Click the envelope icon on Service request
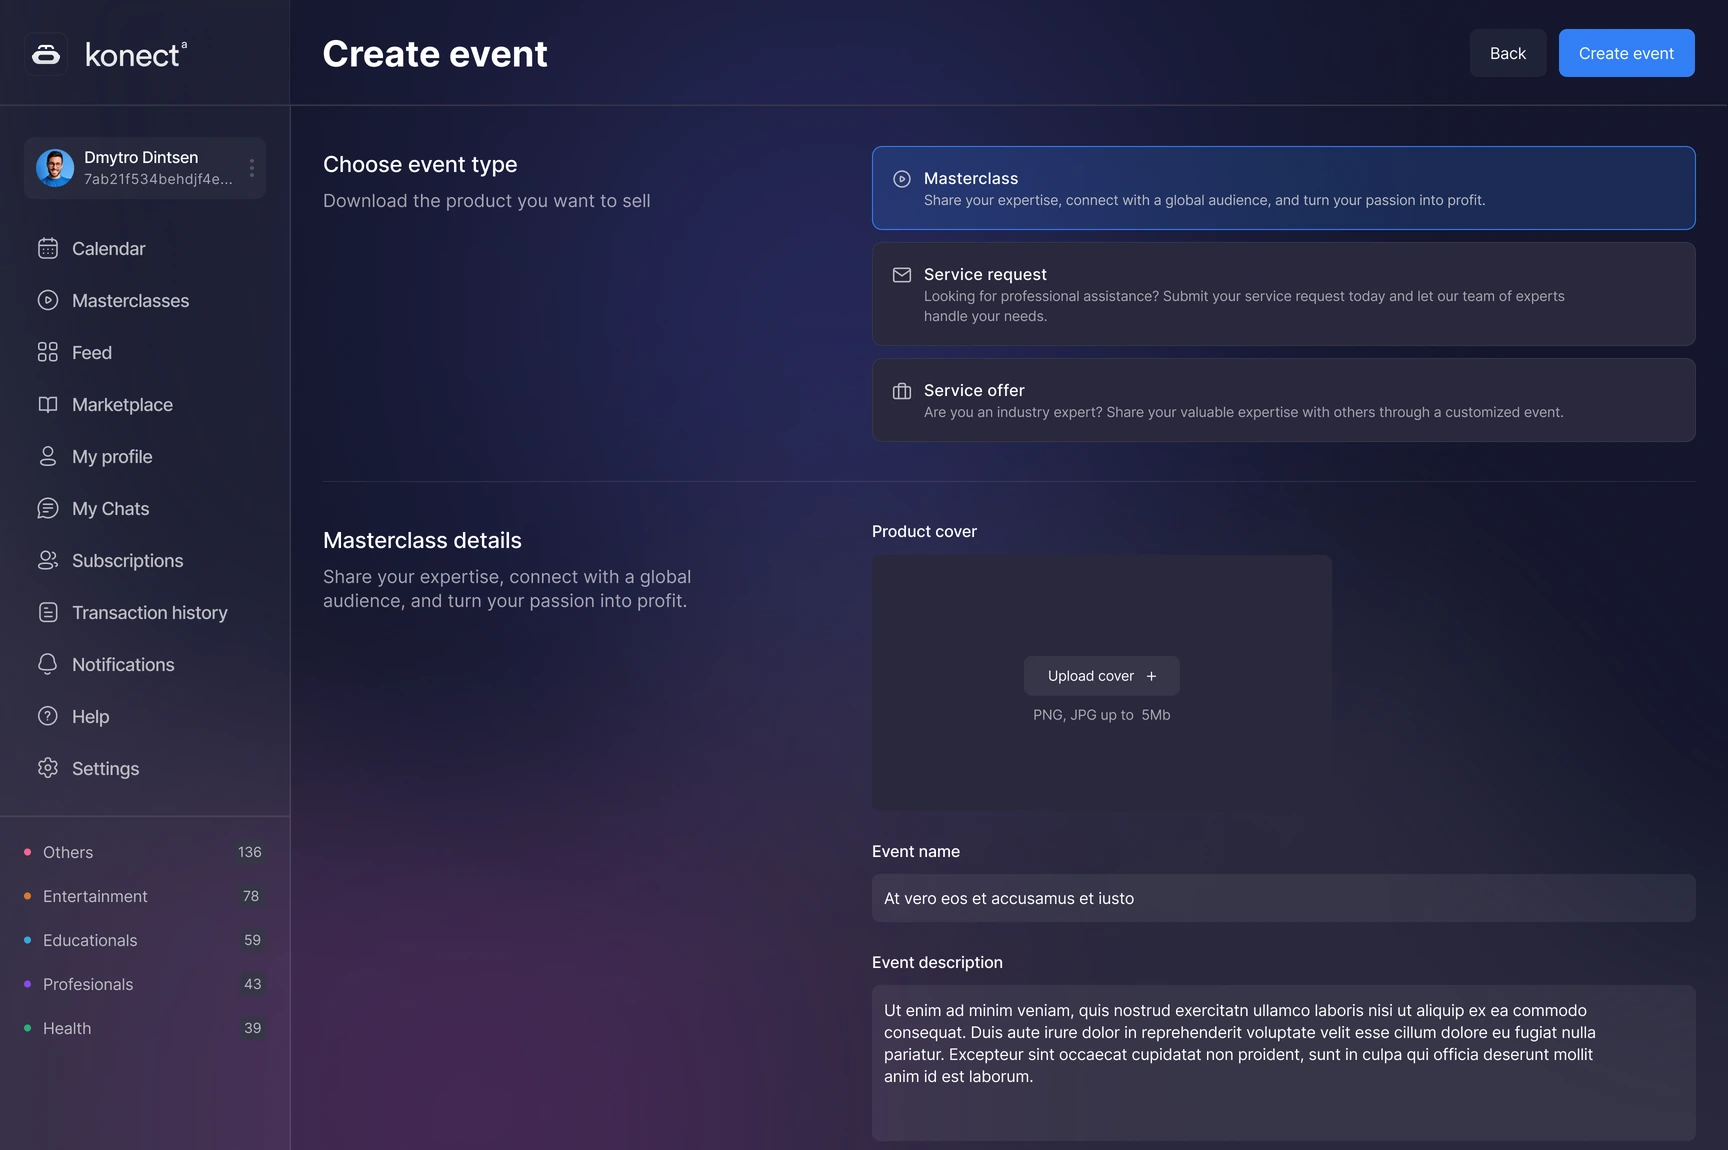The image size is (1728, 1150). pos(902,275)
